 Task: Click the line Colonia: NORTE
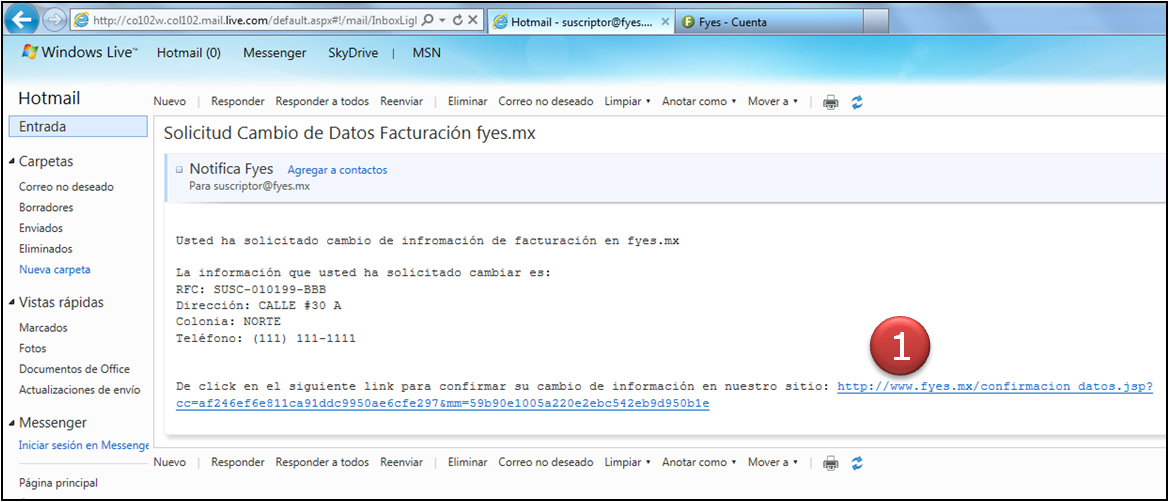point(228,321)
